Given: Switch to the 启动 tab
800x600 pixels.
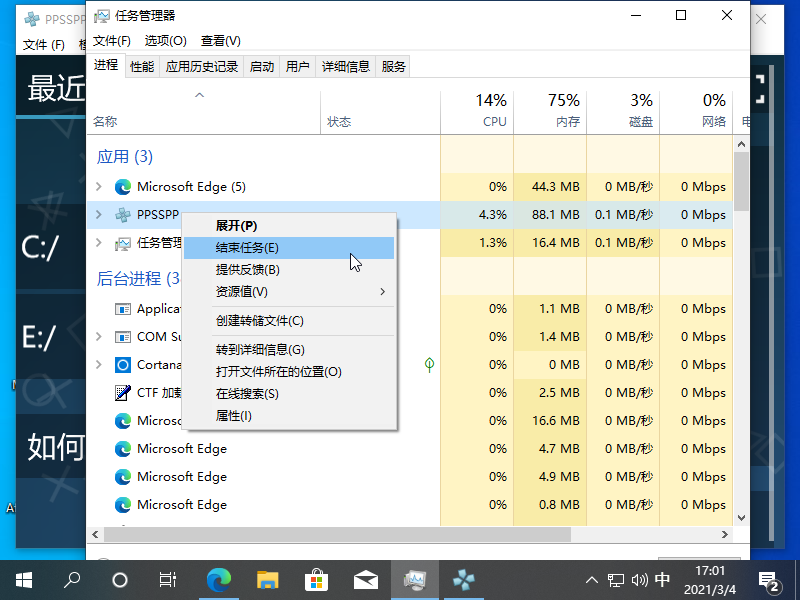Looking at the screenshot, I should [262, 67].
